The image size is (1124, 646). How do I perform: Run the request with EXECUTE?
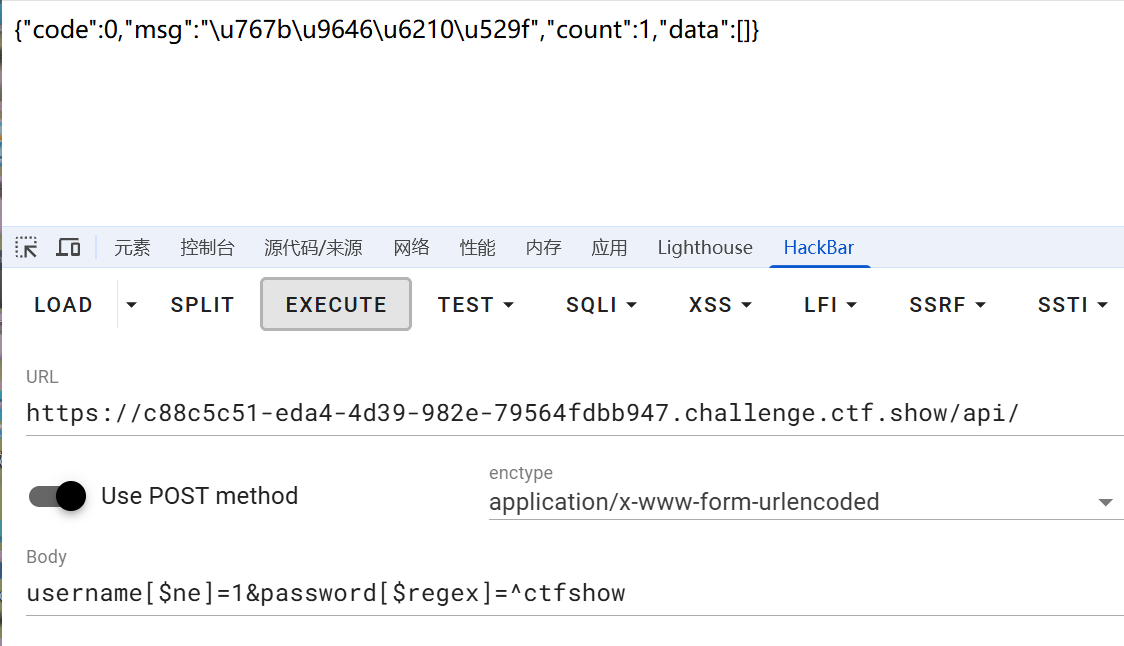[x=335, y=305]
